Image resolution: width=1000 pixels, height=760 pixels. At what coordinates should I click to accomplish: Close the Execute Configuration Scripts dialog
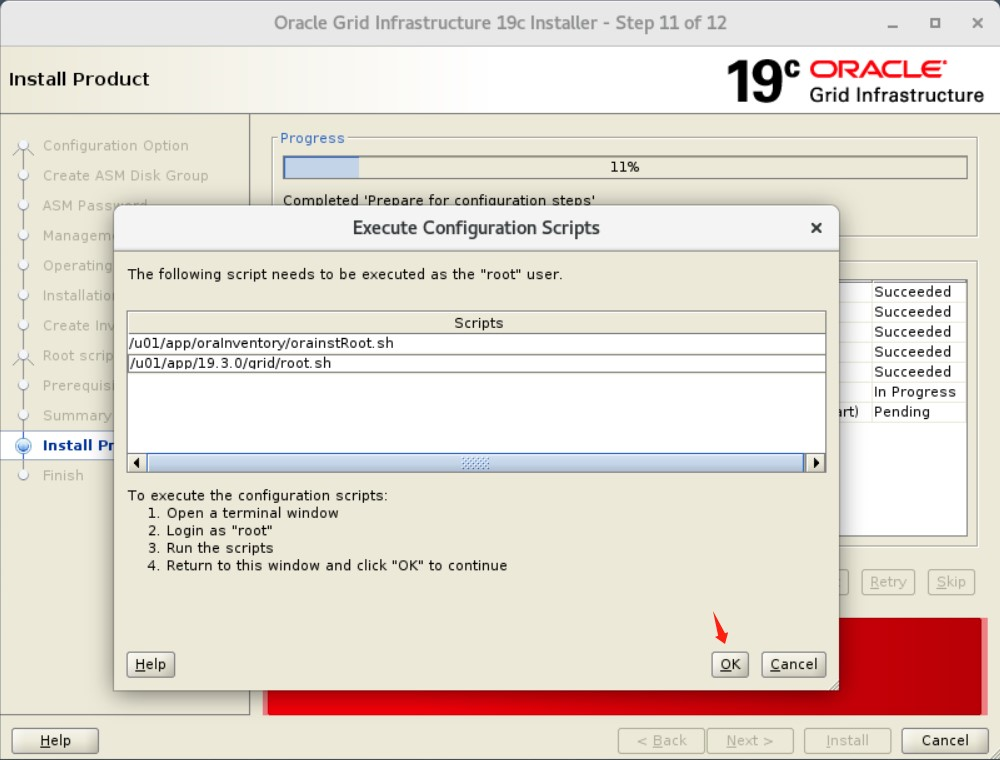816,228
